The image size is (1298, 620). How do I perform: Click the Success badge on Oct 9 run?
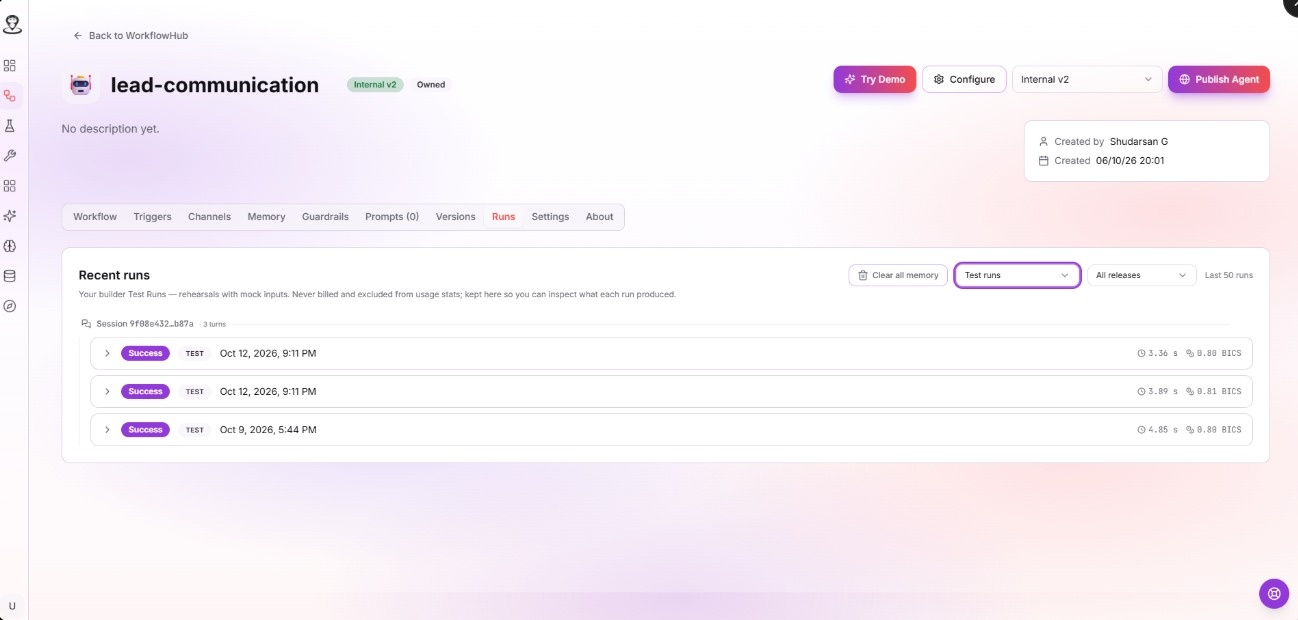point(145,430)
